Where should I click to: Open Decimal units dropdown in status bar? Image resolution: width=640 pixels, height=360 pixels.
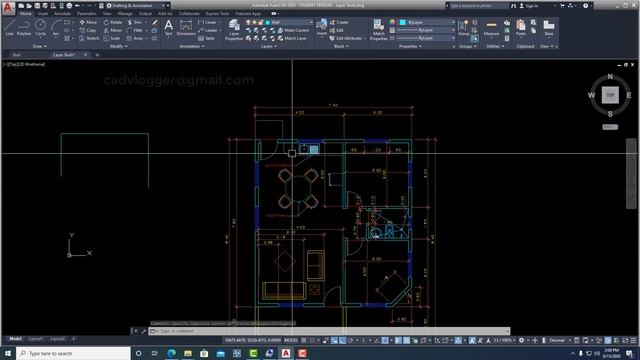coord(559,340)
